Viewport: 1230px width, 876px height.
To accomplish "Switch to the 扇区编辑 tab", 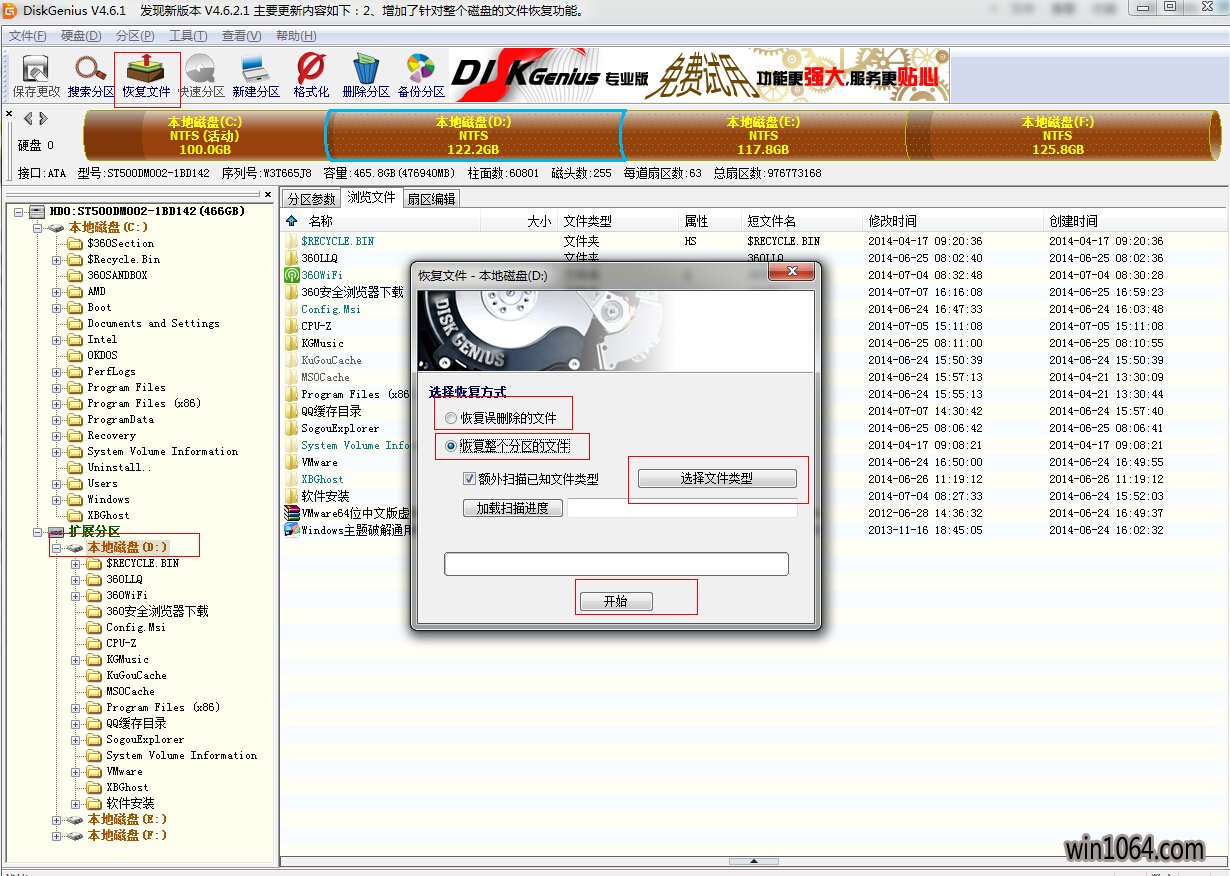I will coord(431,198).
